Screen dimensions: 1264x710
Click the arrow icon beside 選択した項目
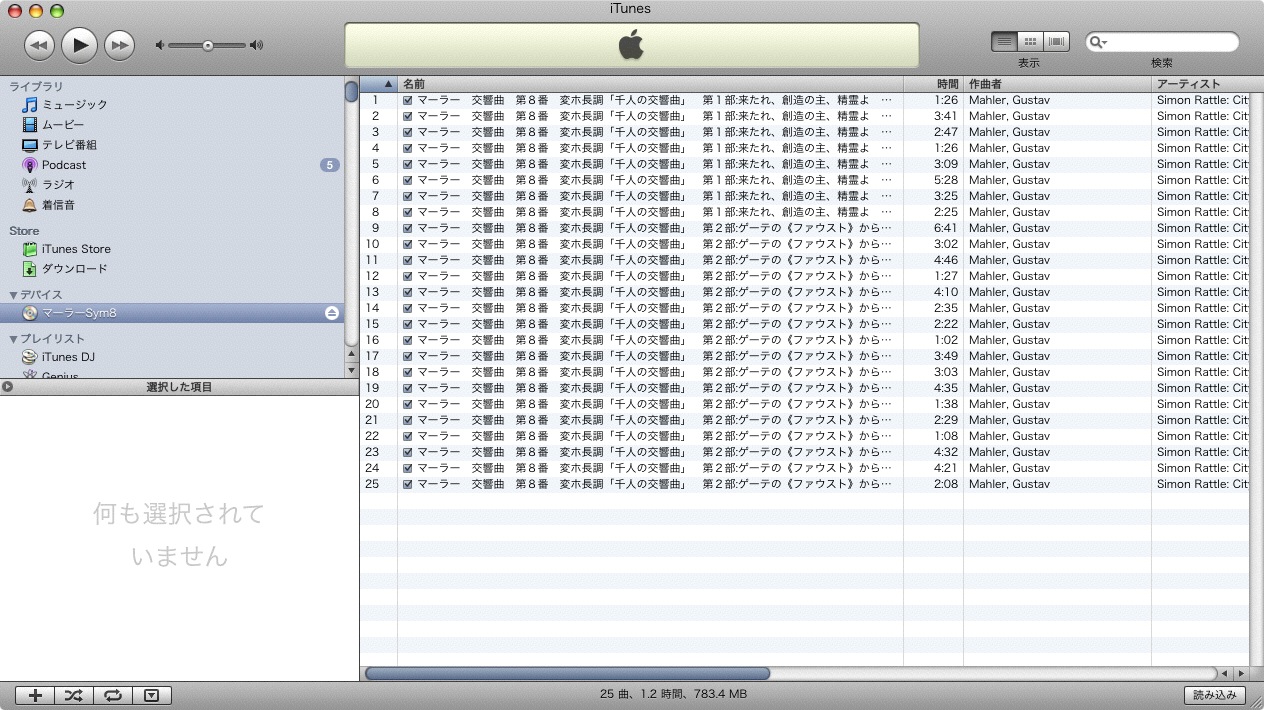coord(7,387)
